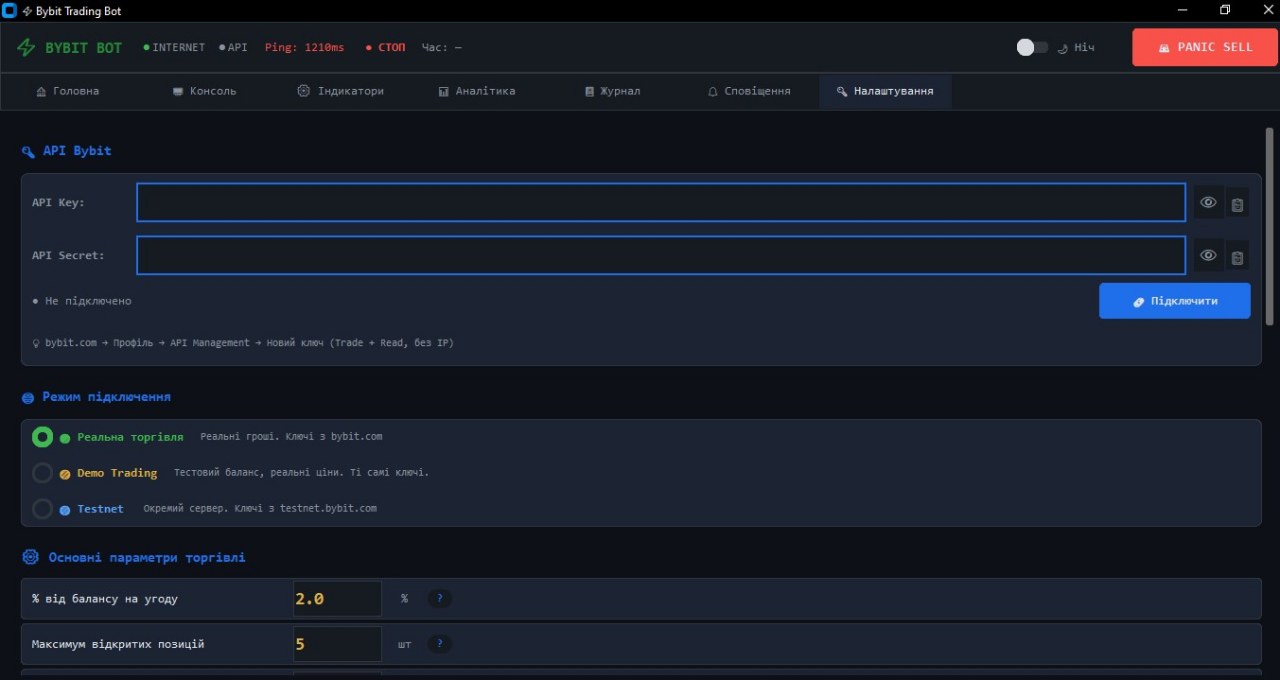Focus the API Key input field
The image size is (1280, 680).
pos(661,203)
